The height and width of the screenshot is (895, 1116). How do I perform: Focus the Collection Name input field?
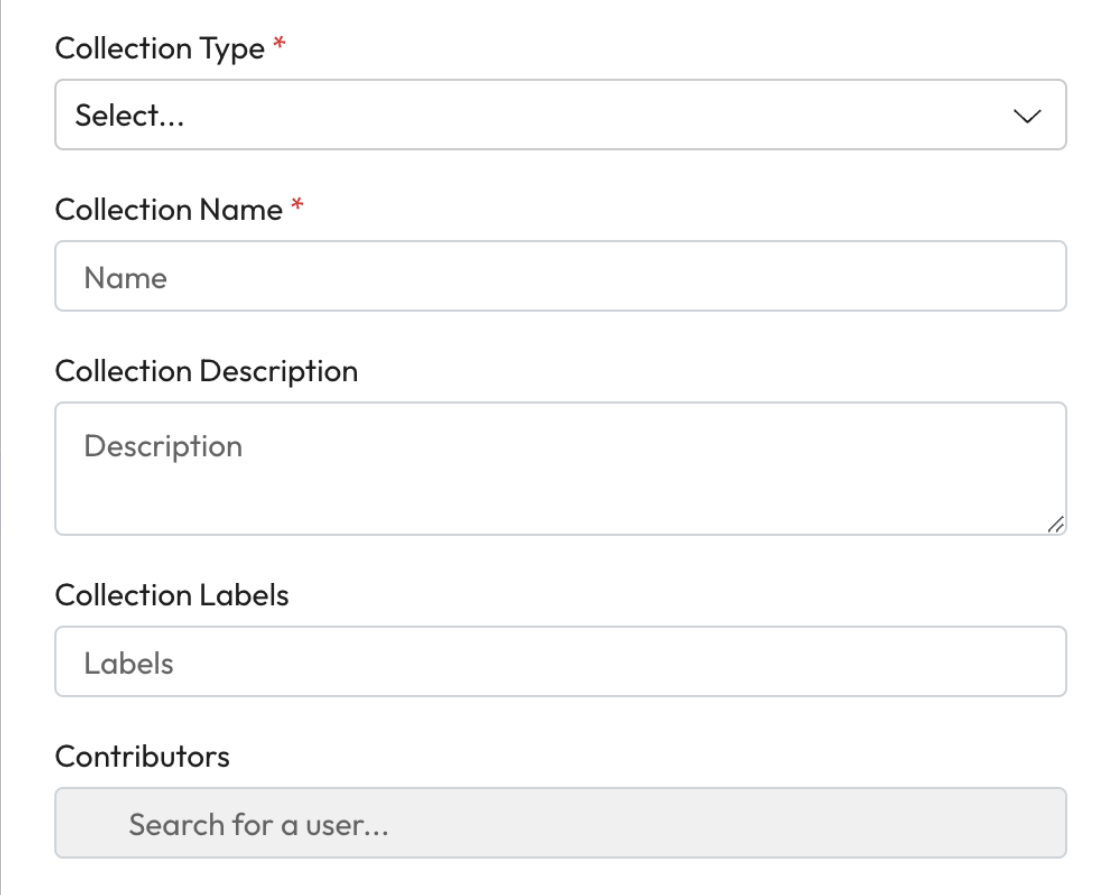tap(560, 276)
